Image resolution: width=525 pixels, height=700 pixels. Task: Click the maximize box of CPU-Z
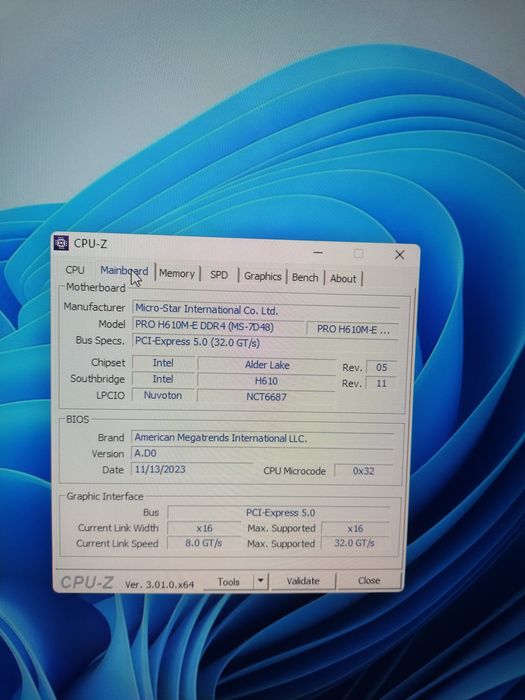point(358,254)
